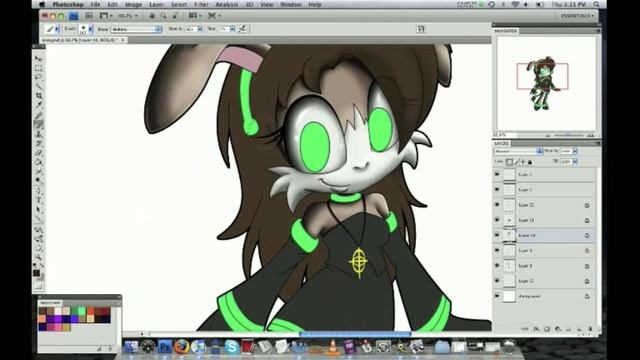Open the brush Flow arrow in options bar
Image resolution: width=640 pixels, height=360 pixels.
pyautogui.click(x=232, y=29)
